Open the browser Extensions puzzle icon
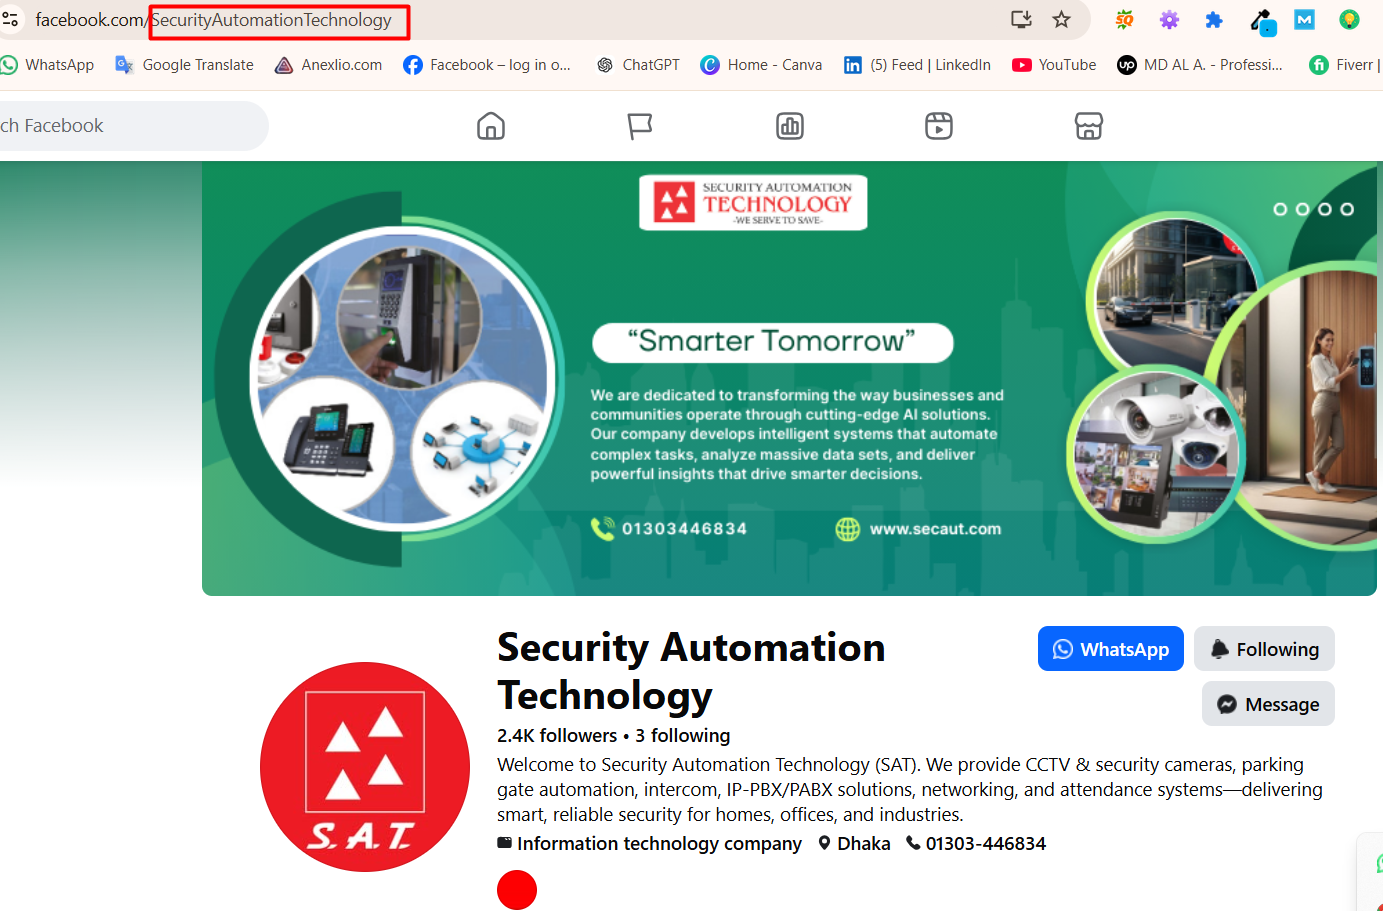This screenshot has height=911, width=1383. [1214, 20]
